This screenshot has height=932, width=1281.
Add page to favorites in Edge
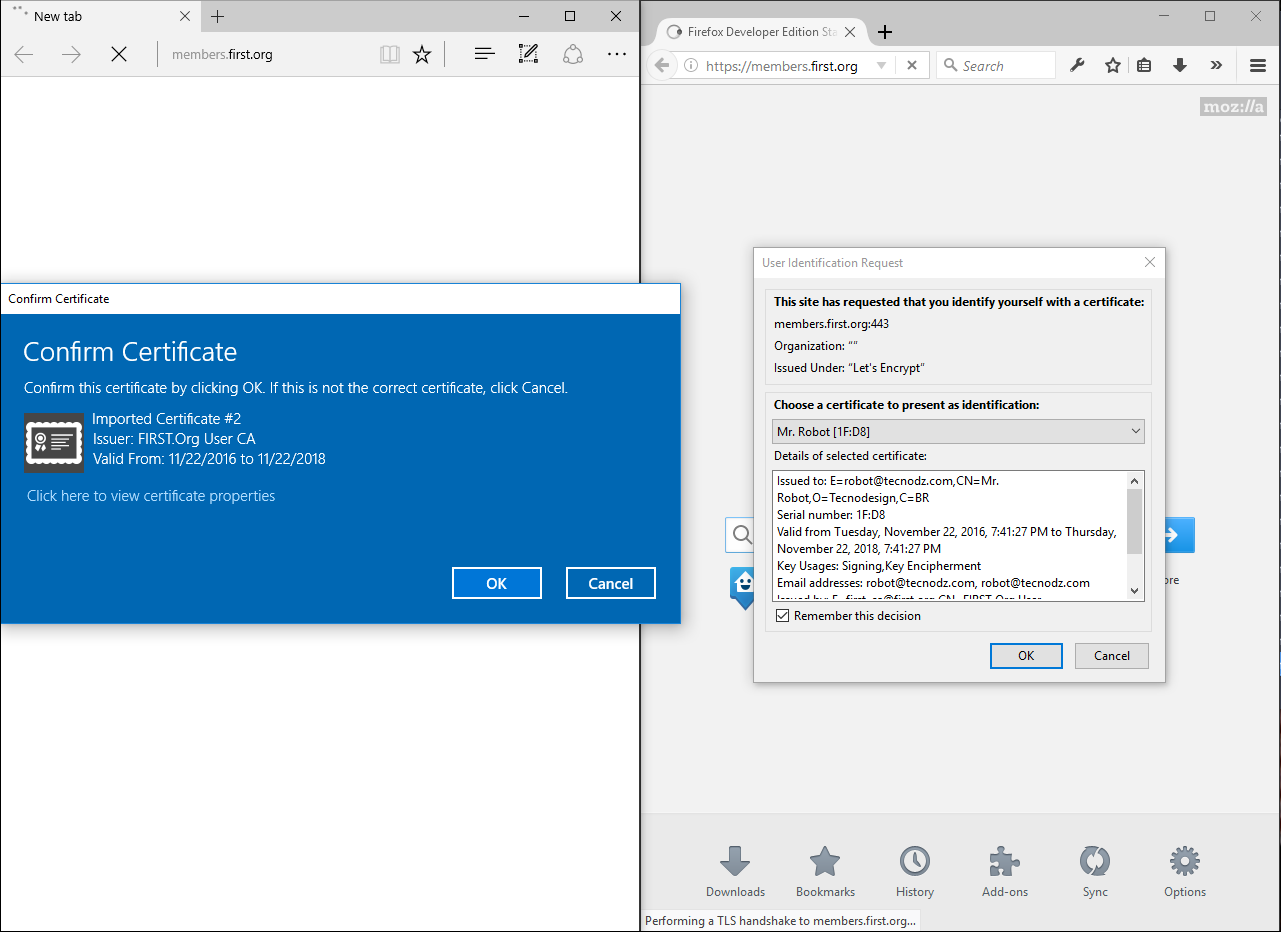point(422,54)
